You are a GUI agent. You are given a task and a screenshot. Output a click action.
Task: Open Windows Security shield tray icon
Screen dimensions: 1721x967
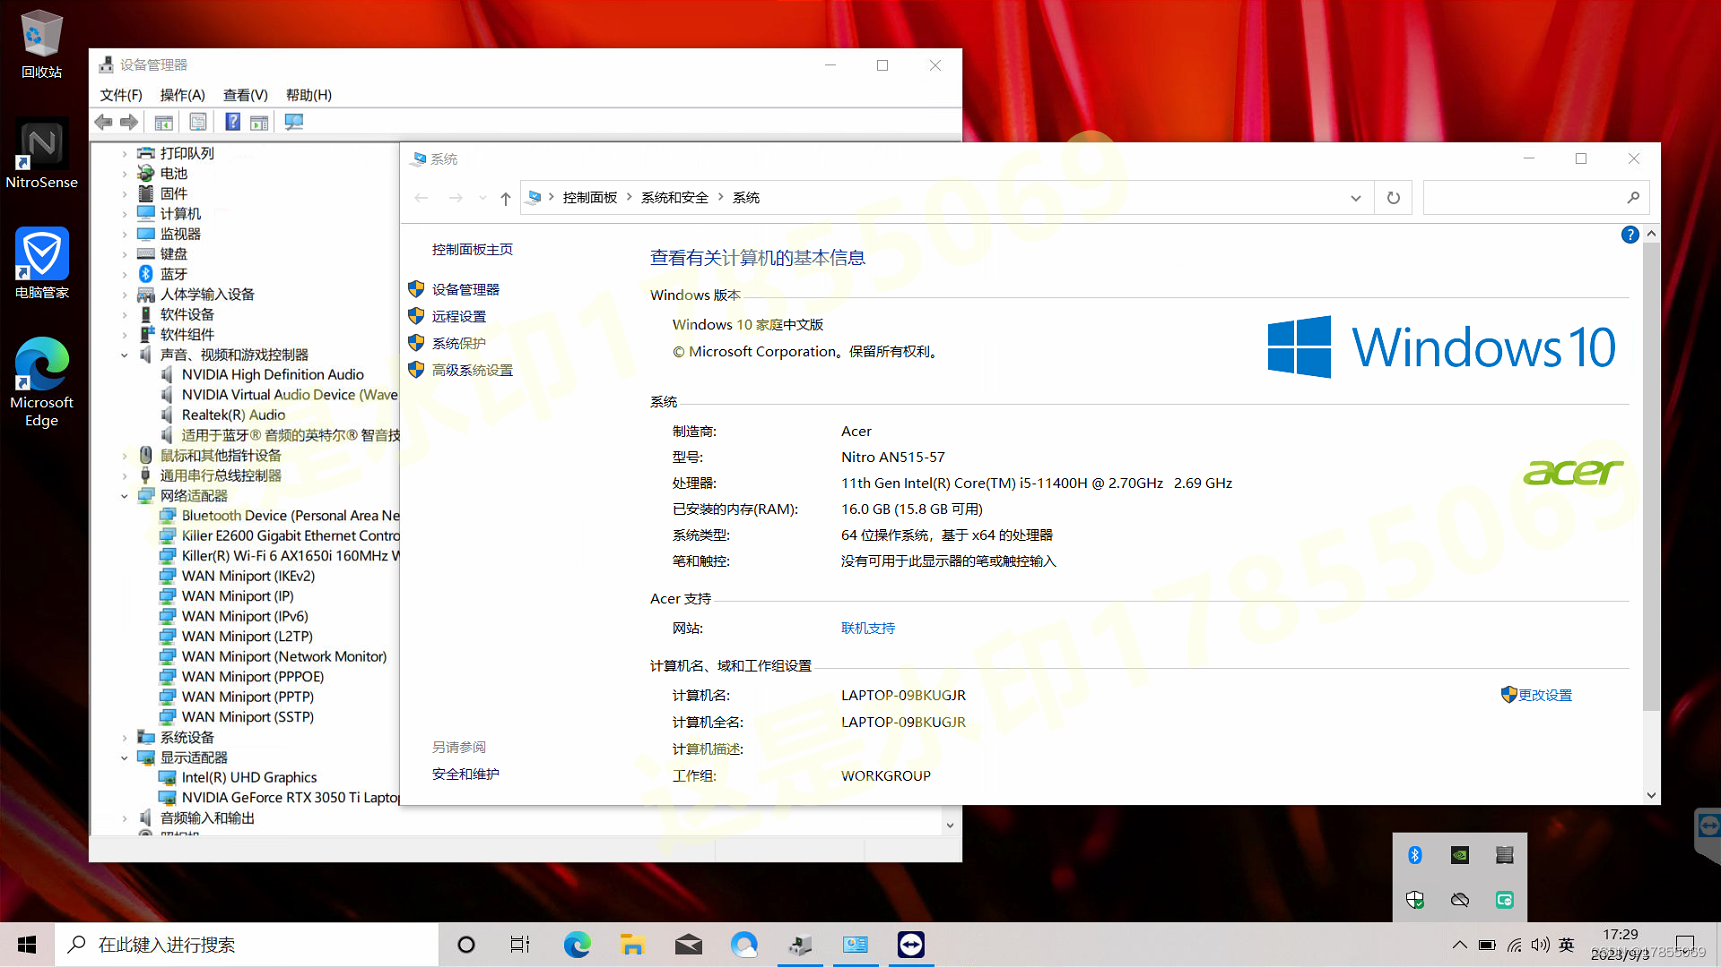[1415, 900]
